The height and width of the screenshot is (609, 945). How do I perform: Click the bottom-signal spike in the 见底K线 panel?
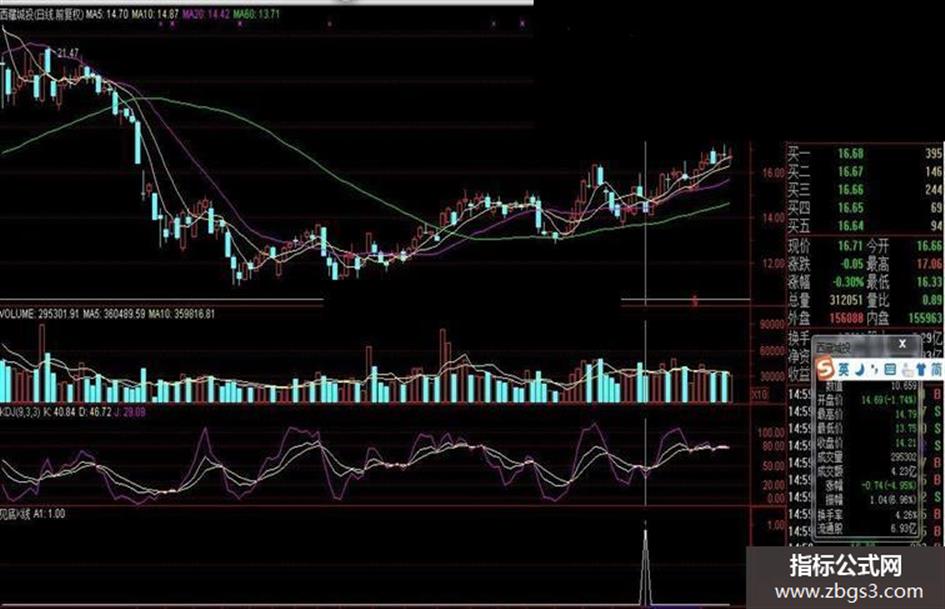click(x=645, y=566)
